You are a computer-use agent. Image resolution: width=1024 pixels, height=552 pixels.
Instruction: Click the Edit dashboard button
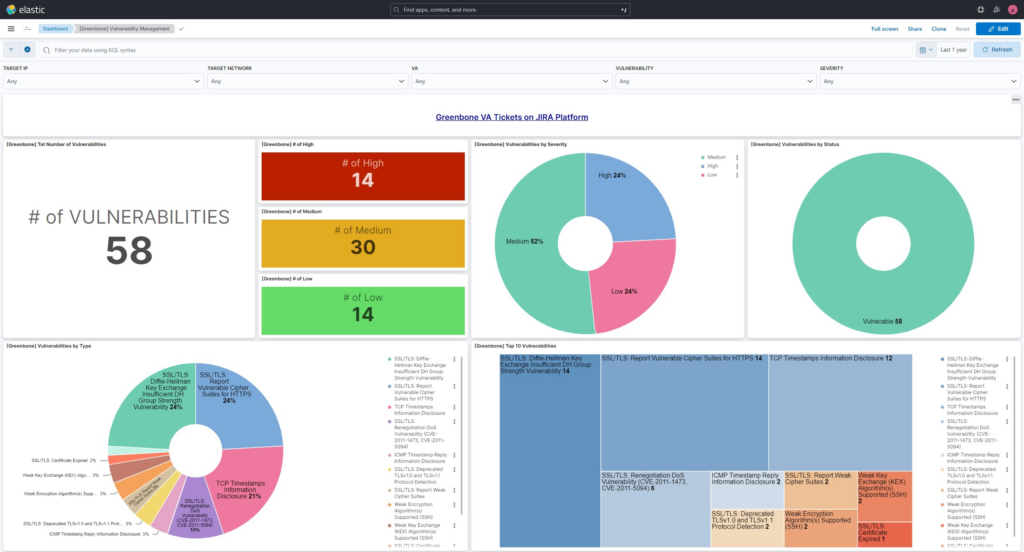click(x=998, y=29)
